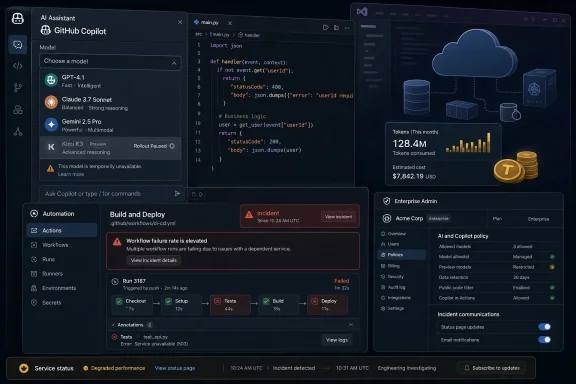Close the Annotations panel
This screenshot has height=384, width=576.
[x=351, y=324]
